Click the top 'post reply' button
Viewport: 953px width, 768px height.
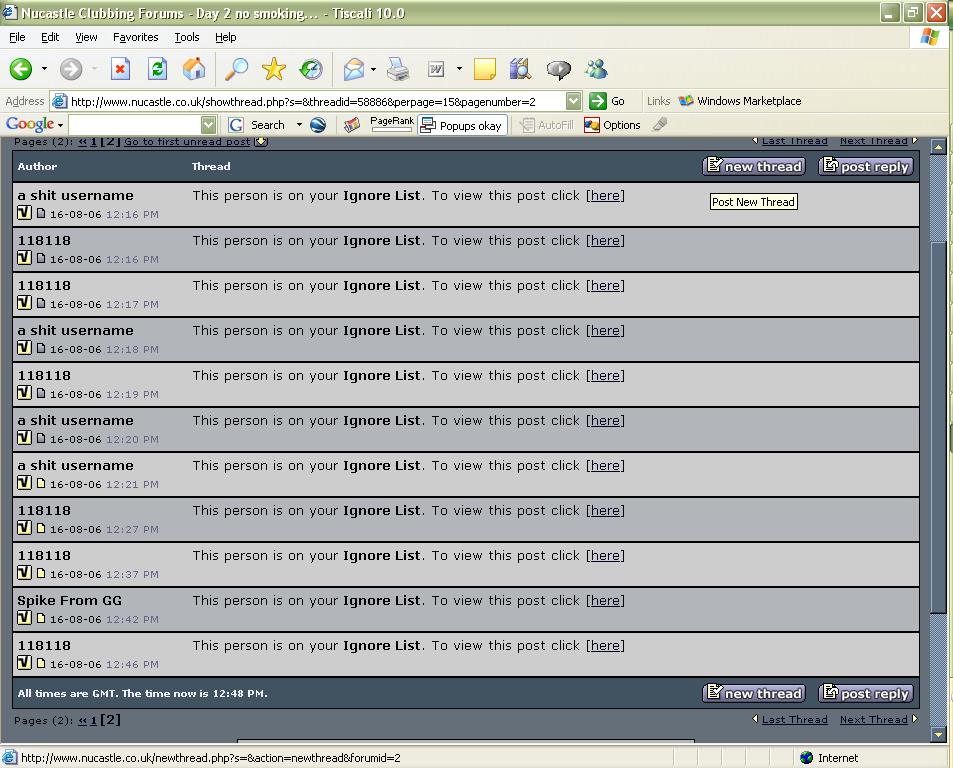point(866,166)
